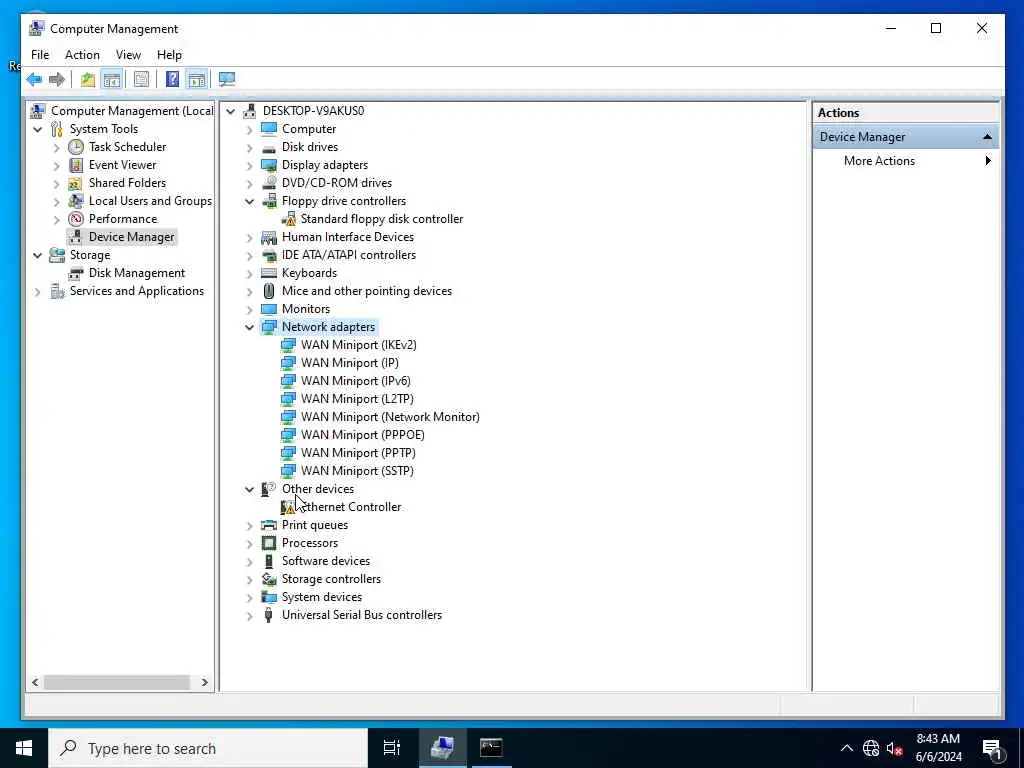The image size is (1024, 768).
Task: Click the Computer category icon
Action: [268, 129]
